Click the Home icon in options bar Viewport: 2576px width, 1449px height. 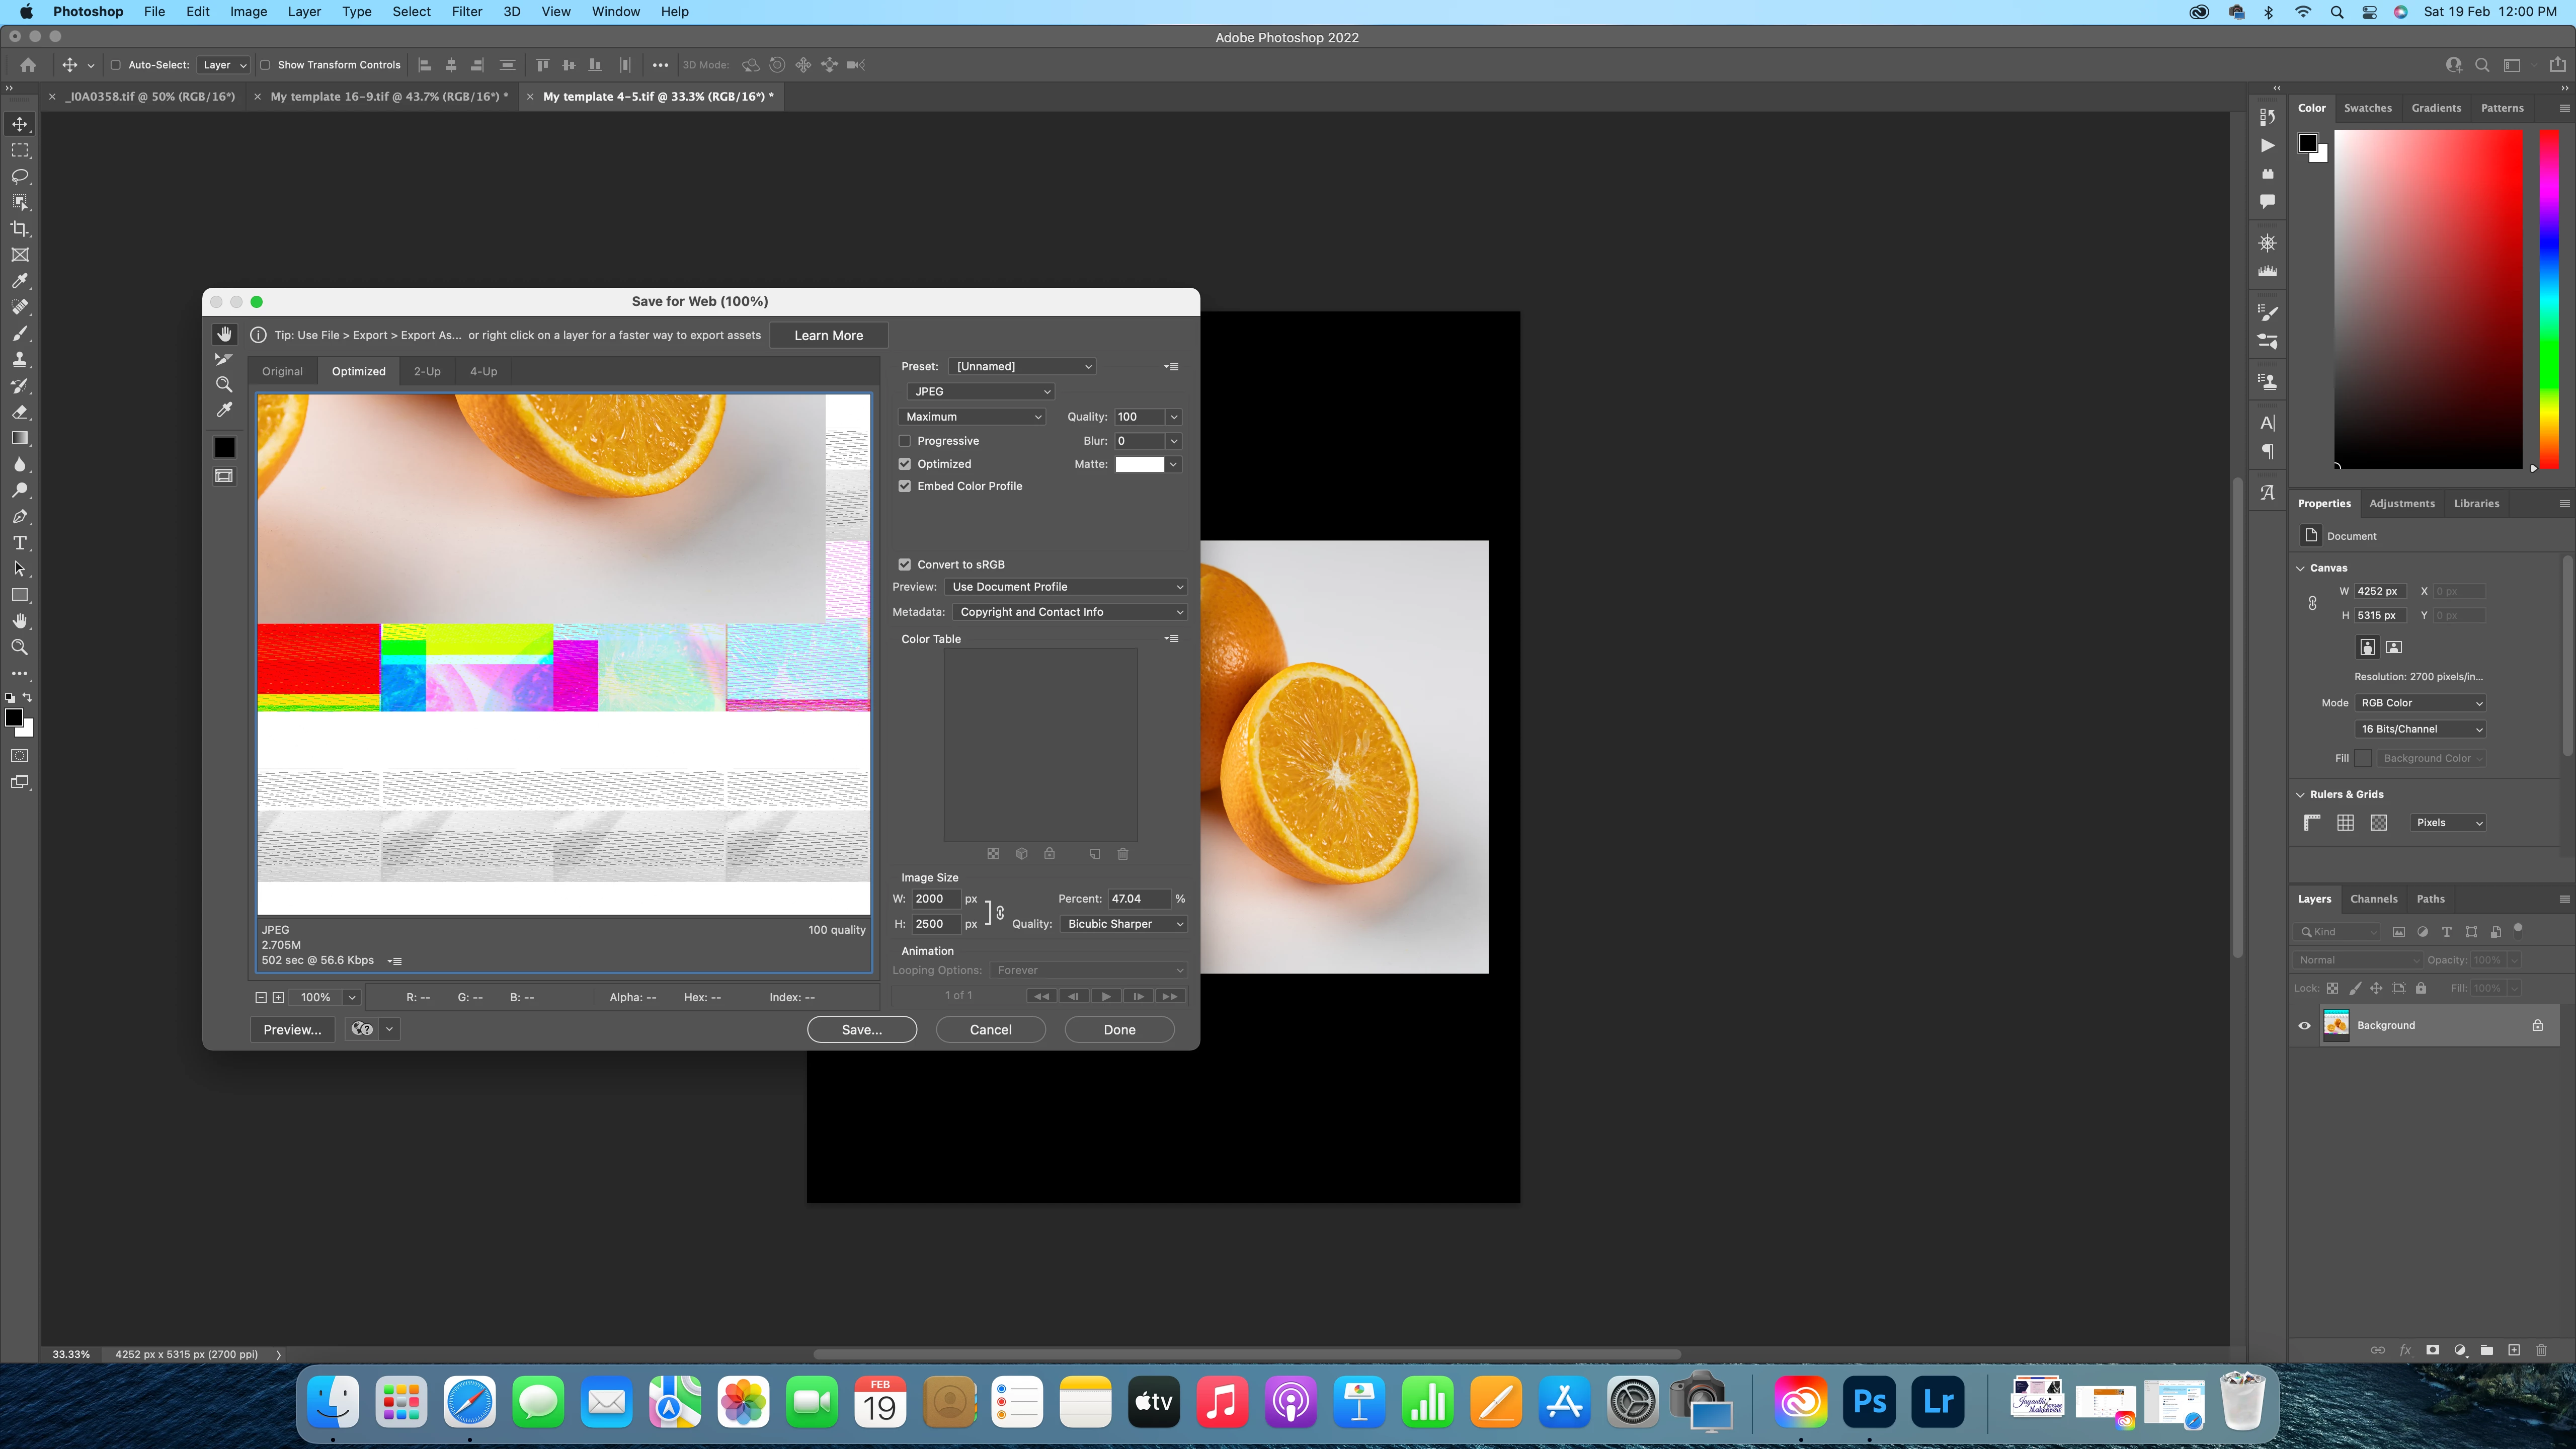pos(28,65)
